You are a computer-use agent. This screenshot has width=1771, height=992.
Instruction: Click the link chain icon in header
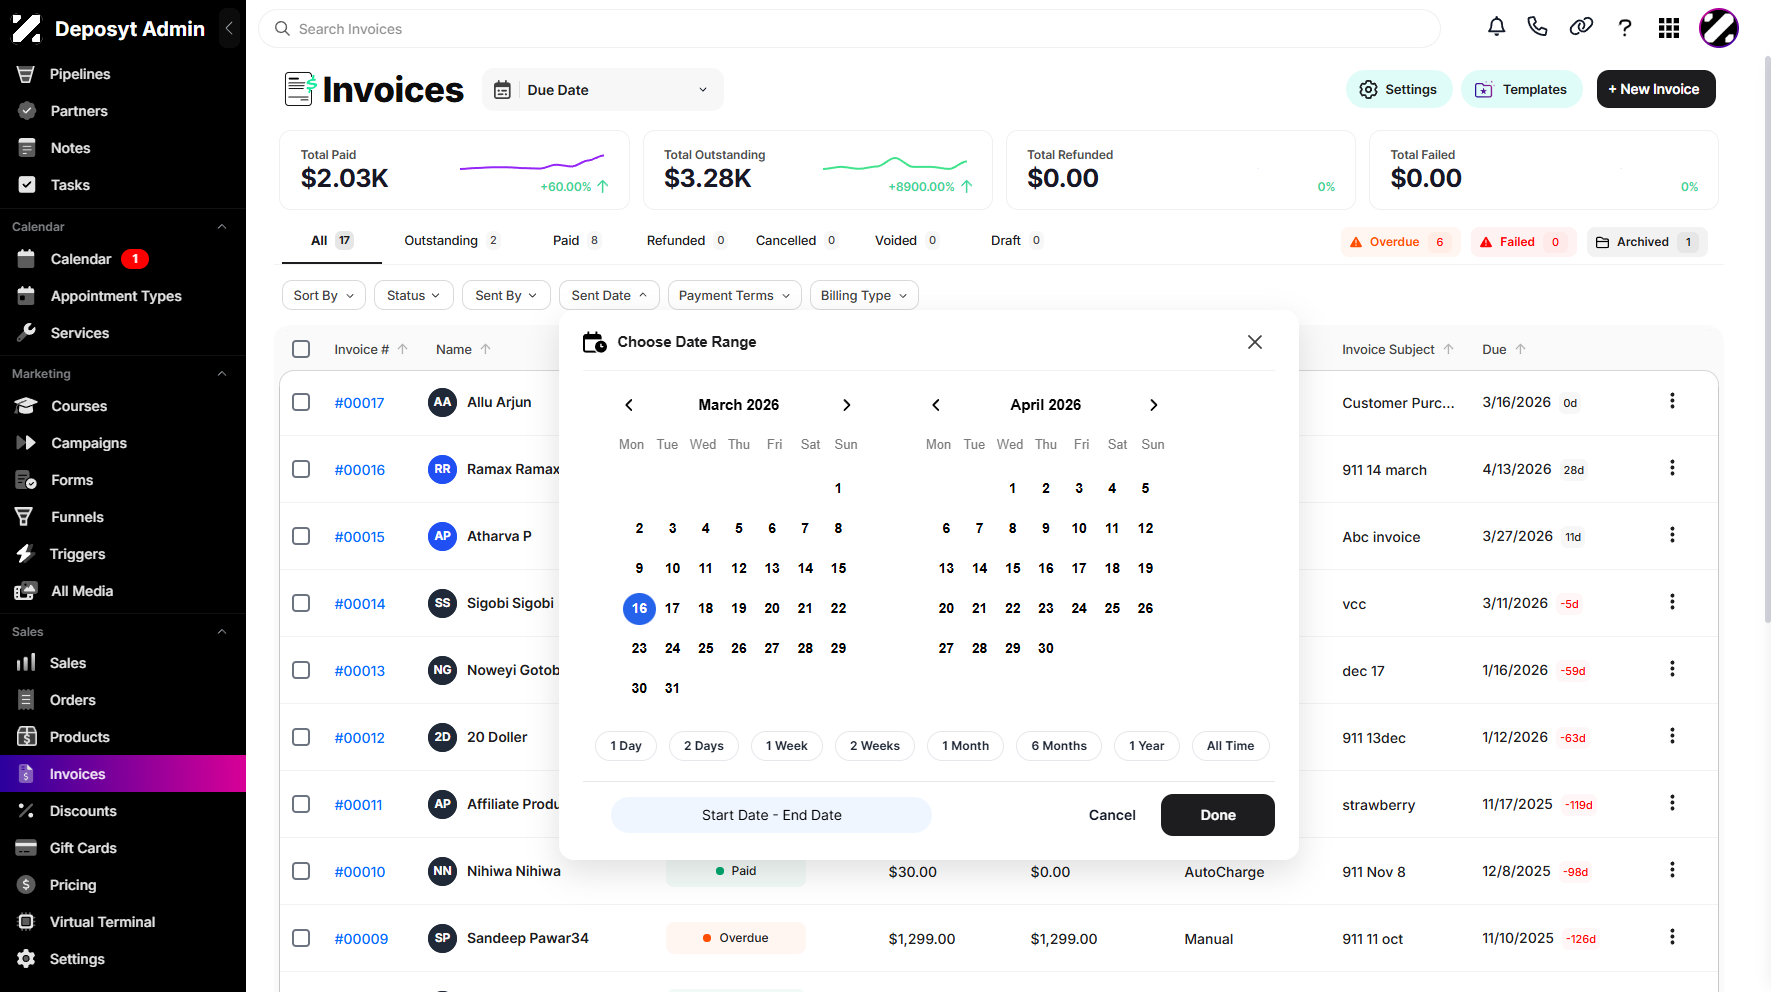[1581, 27]
